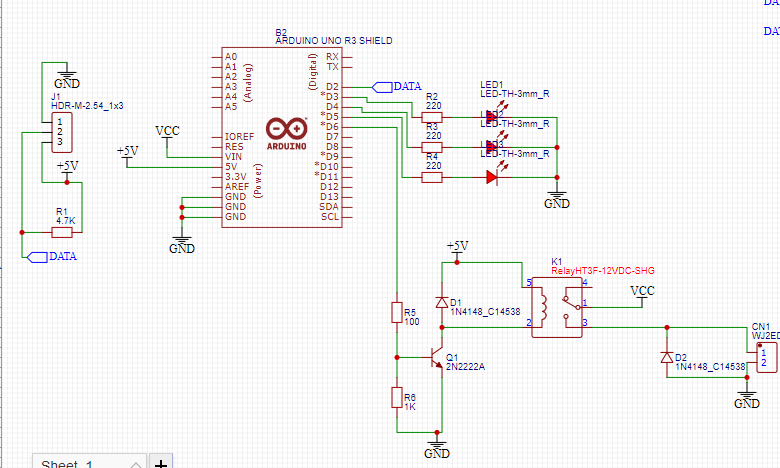Expand the Sheet_1 tab arrow
The width and height of the screenshot is (780, 468).
click(x=136, y=465)
